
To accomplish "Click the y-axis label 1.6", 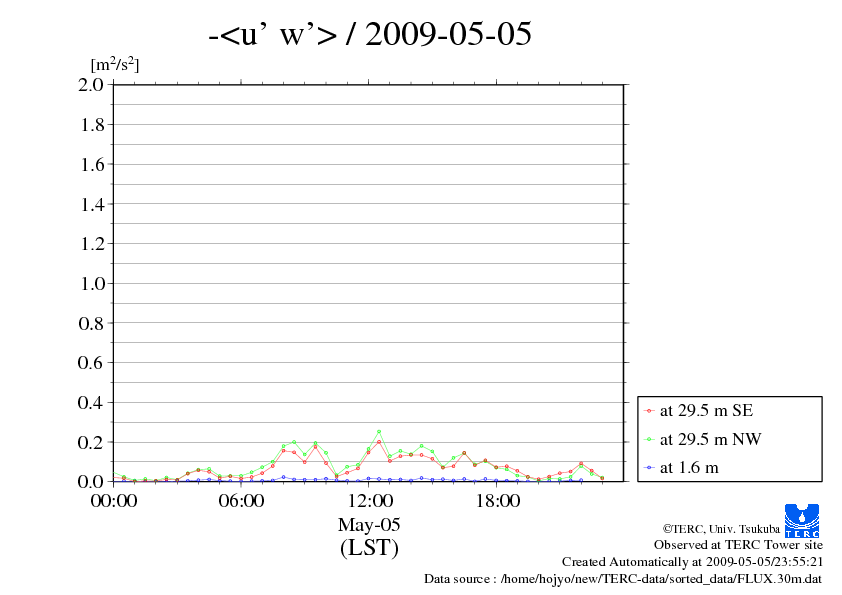I will point(92,164).
